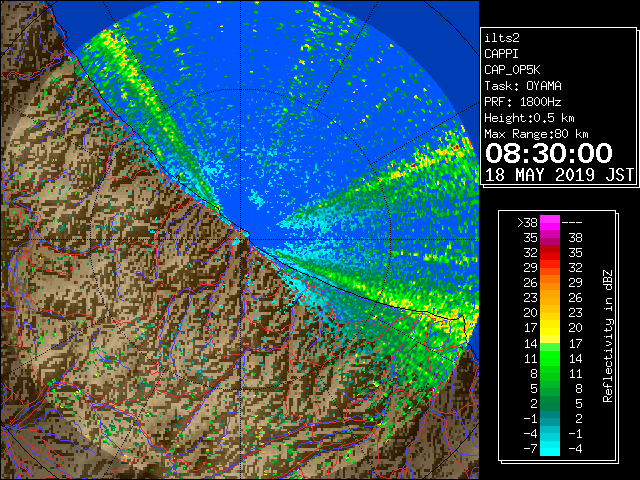Click the '-4' bottom right legend value

click(576, 449)
